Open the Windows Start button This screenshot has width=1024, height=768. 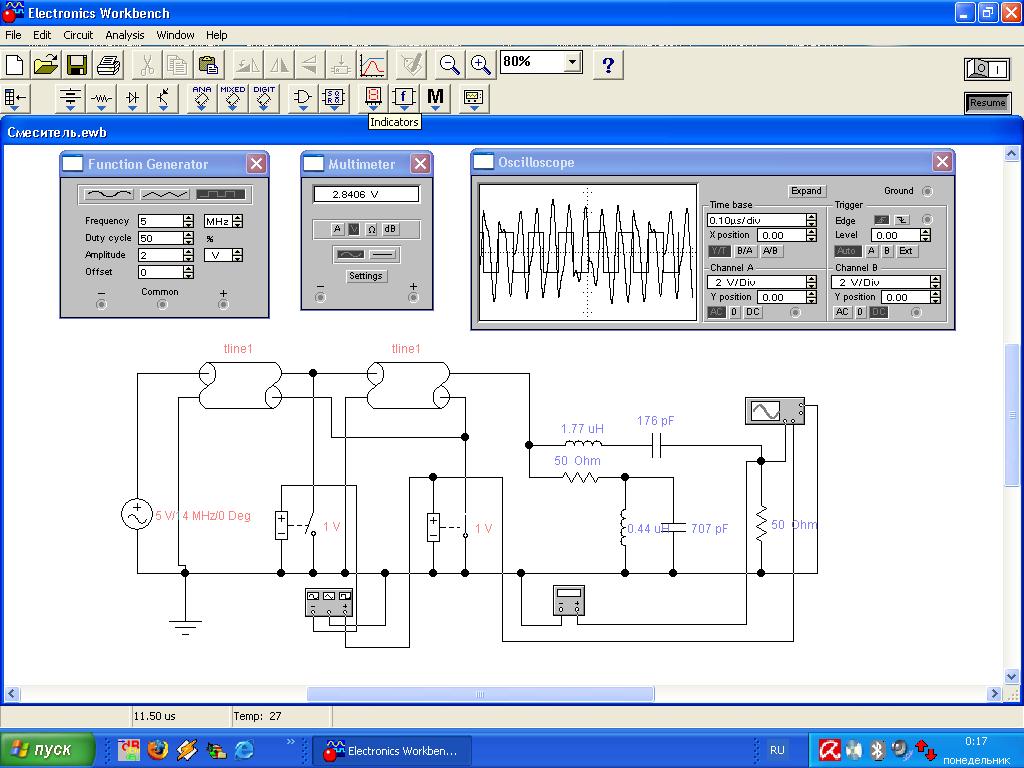click(48, 749)
